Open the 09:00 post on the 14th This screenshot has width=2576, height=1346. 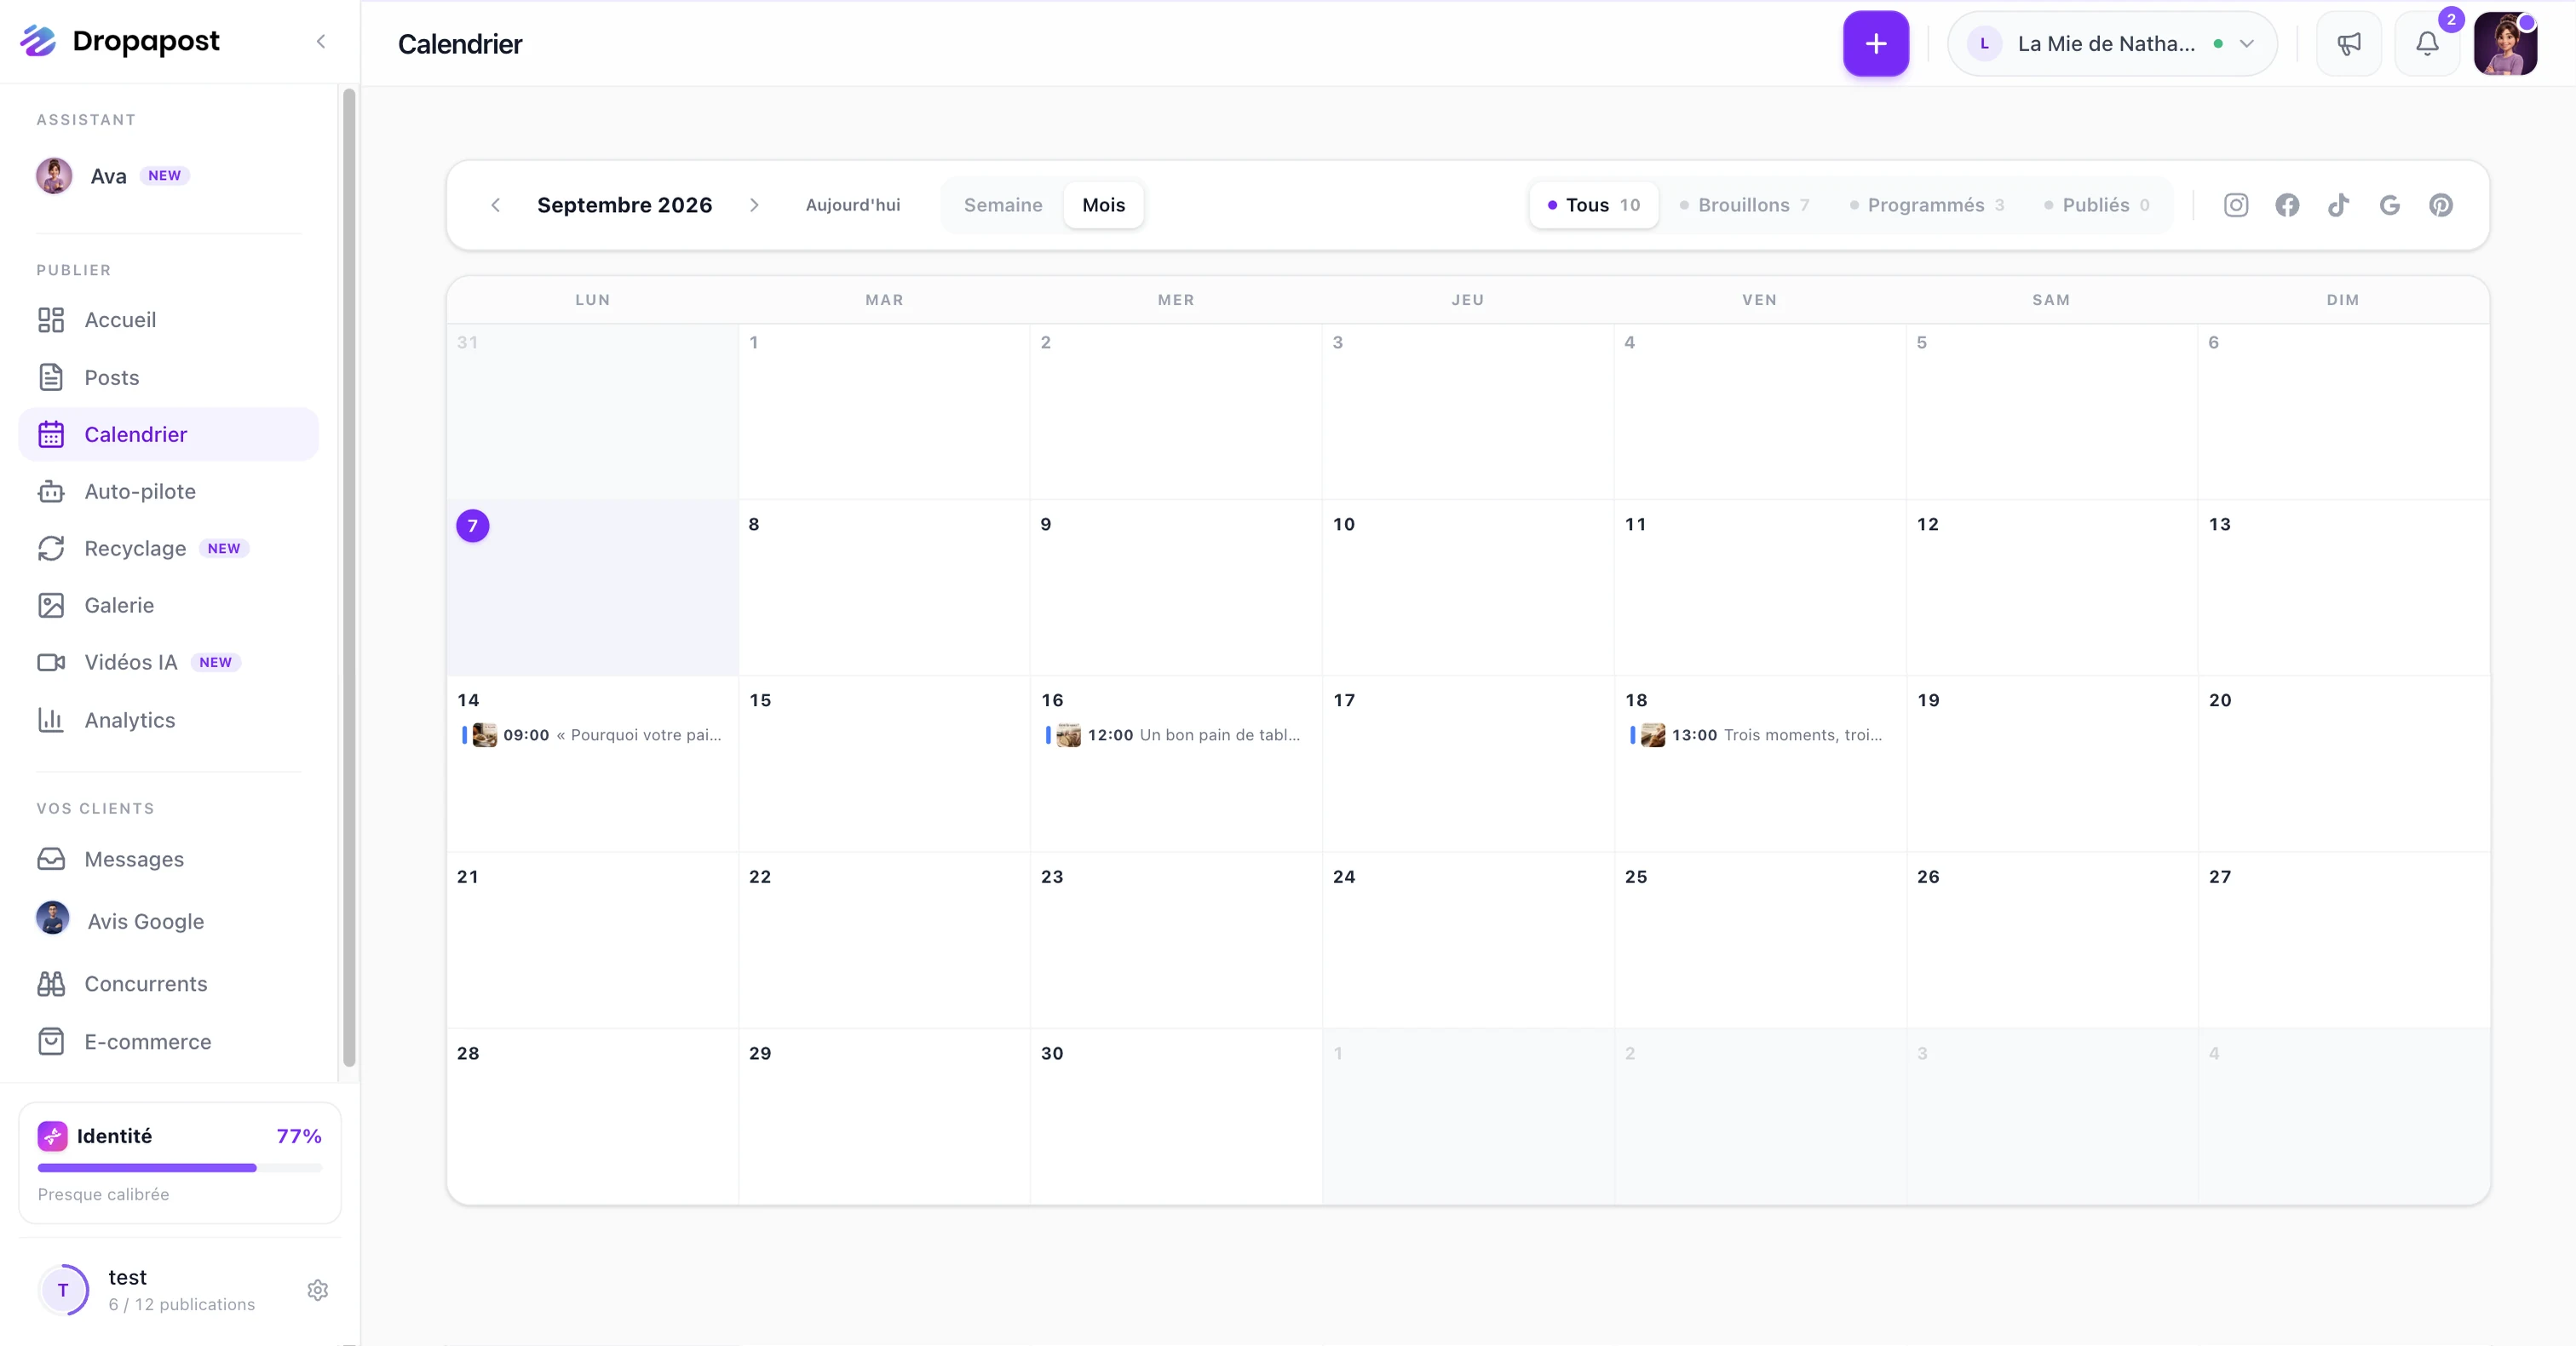pyautogui.click(x=592, y=735)
